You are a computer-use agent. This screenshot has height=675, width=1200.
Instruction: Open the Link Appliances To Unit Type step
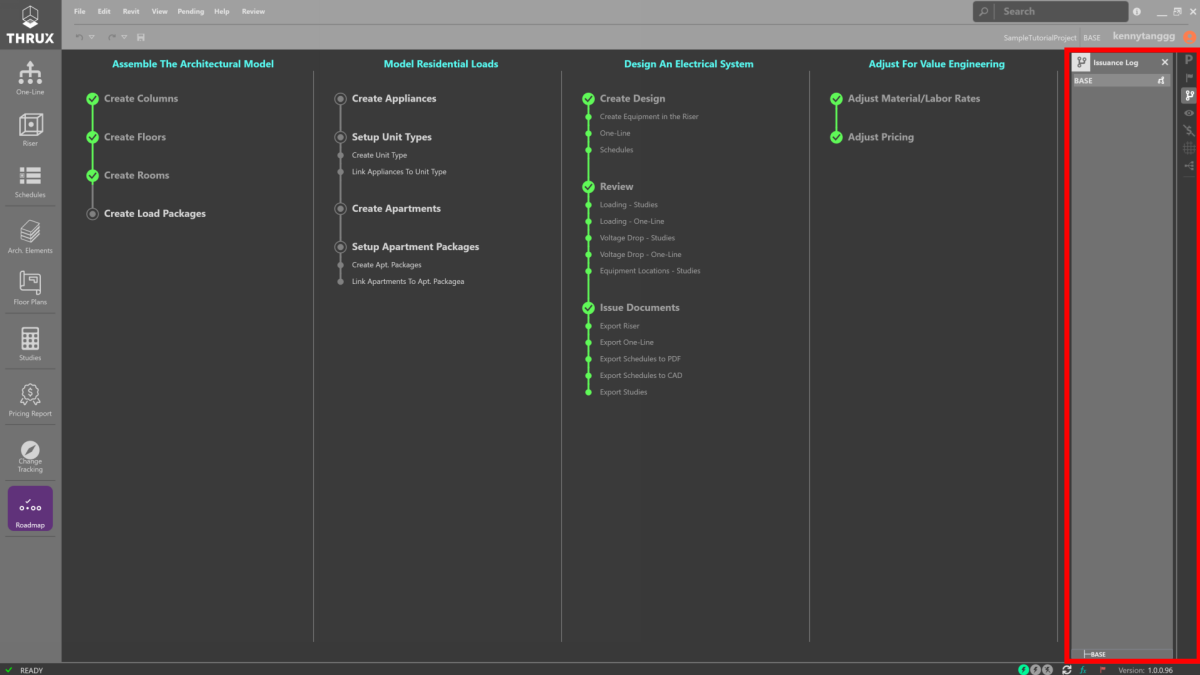[399, 172]
